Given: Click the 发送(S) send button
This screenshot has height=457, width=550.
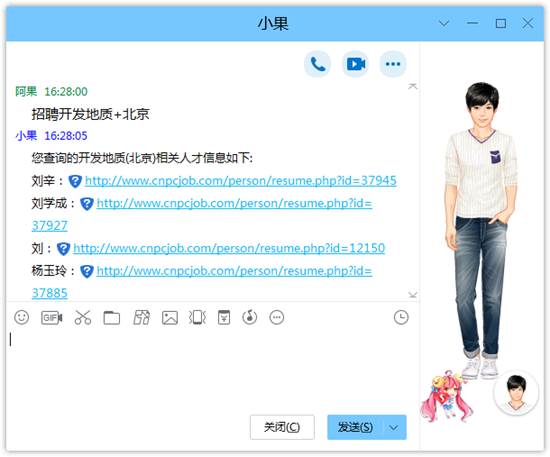Looking at the screenshot, I should 355,427.
